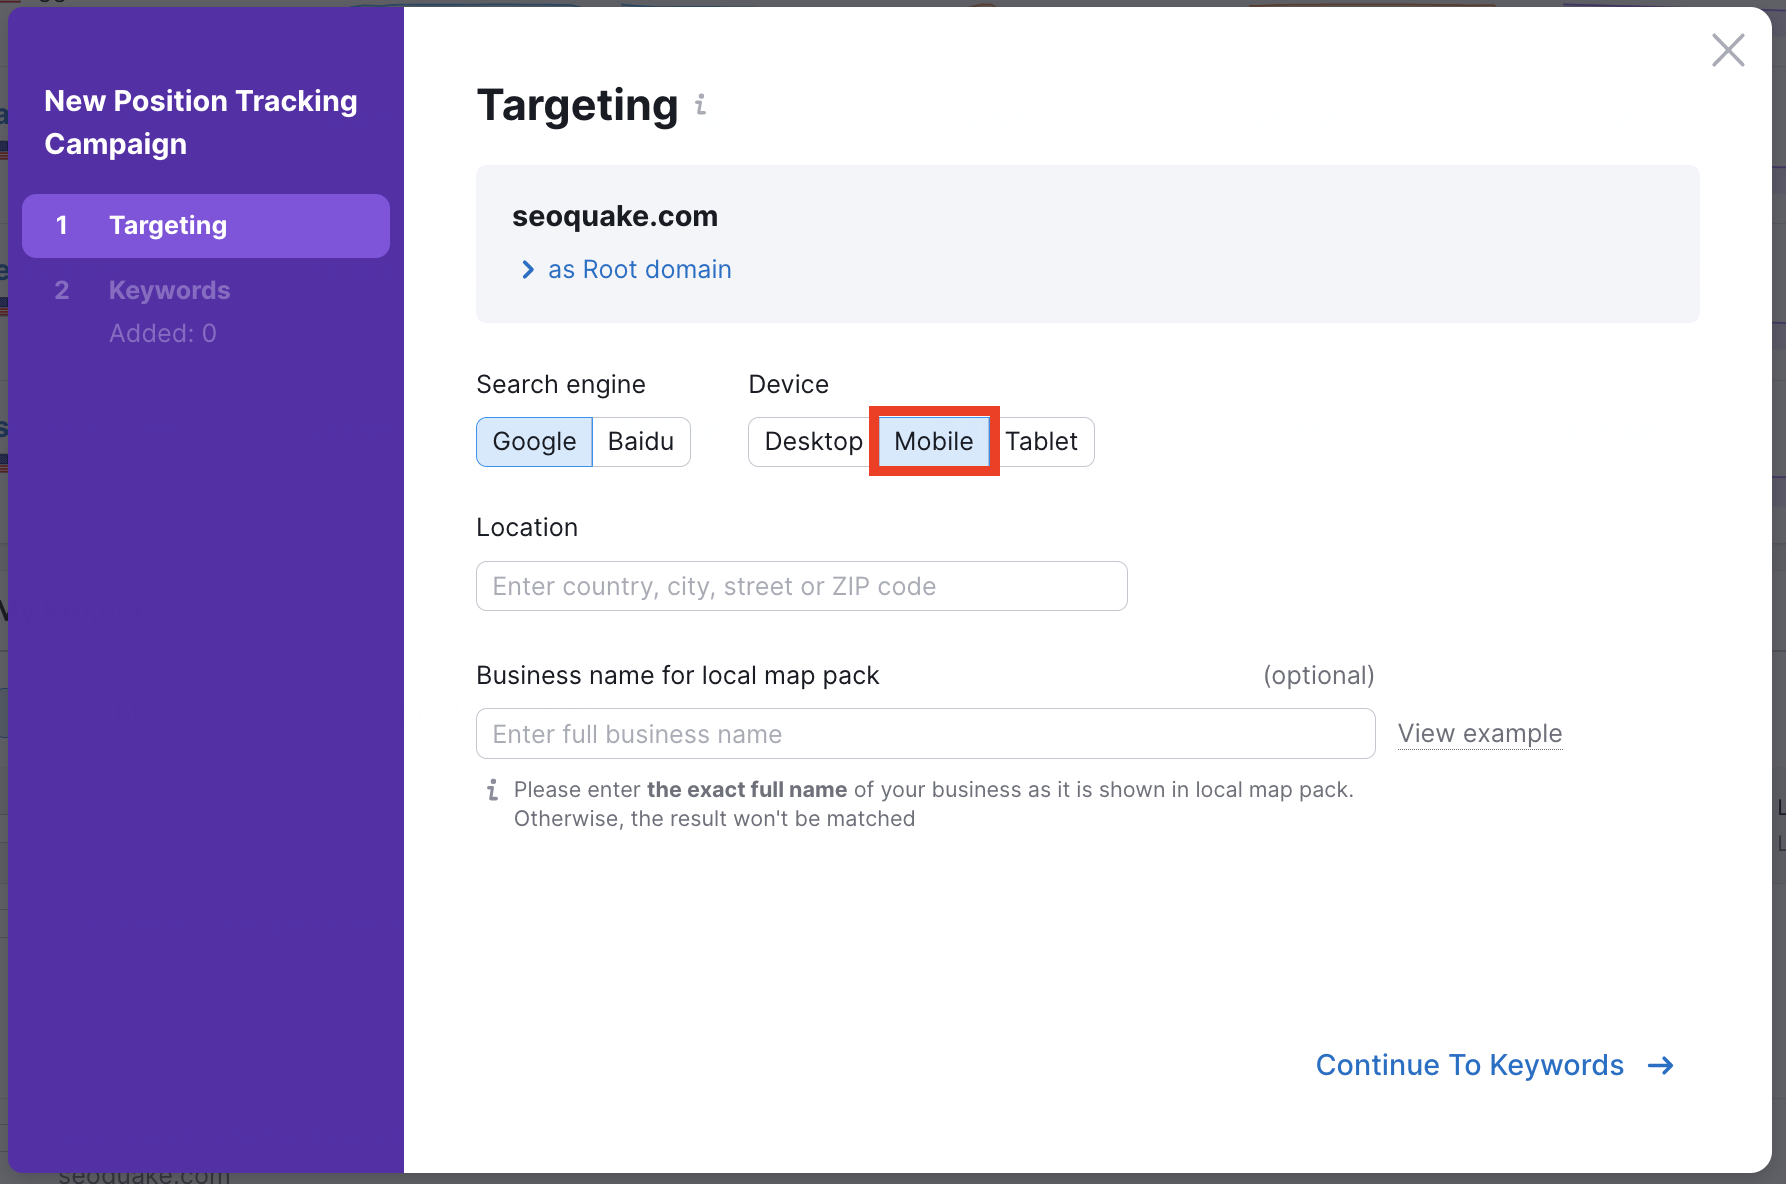Choose Tablet device
The height and width of the screenshot is (1184, 1786).
point(1042,442)
